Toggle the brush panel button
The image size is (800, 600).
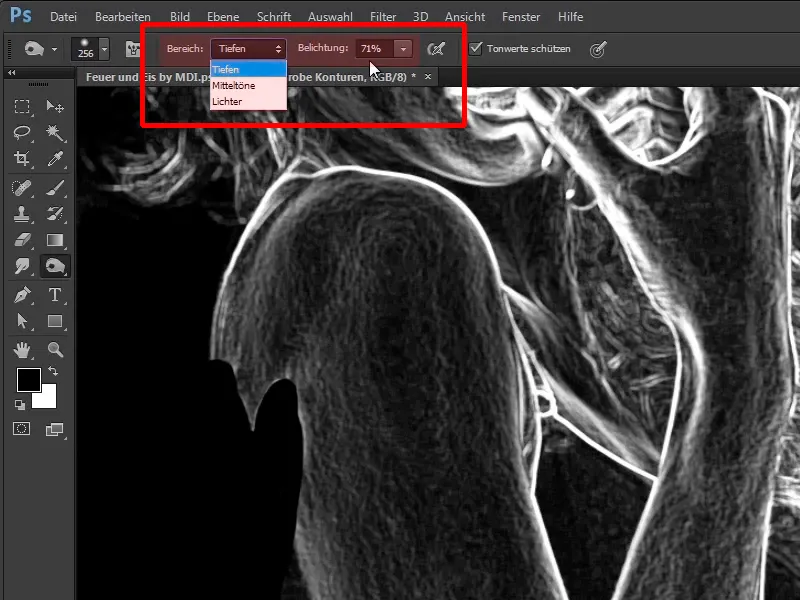pos(133,49)
